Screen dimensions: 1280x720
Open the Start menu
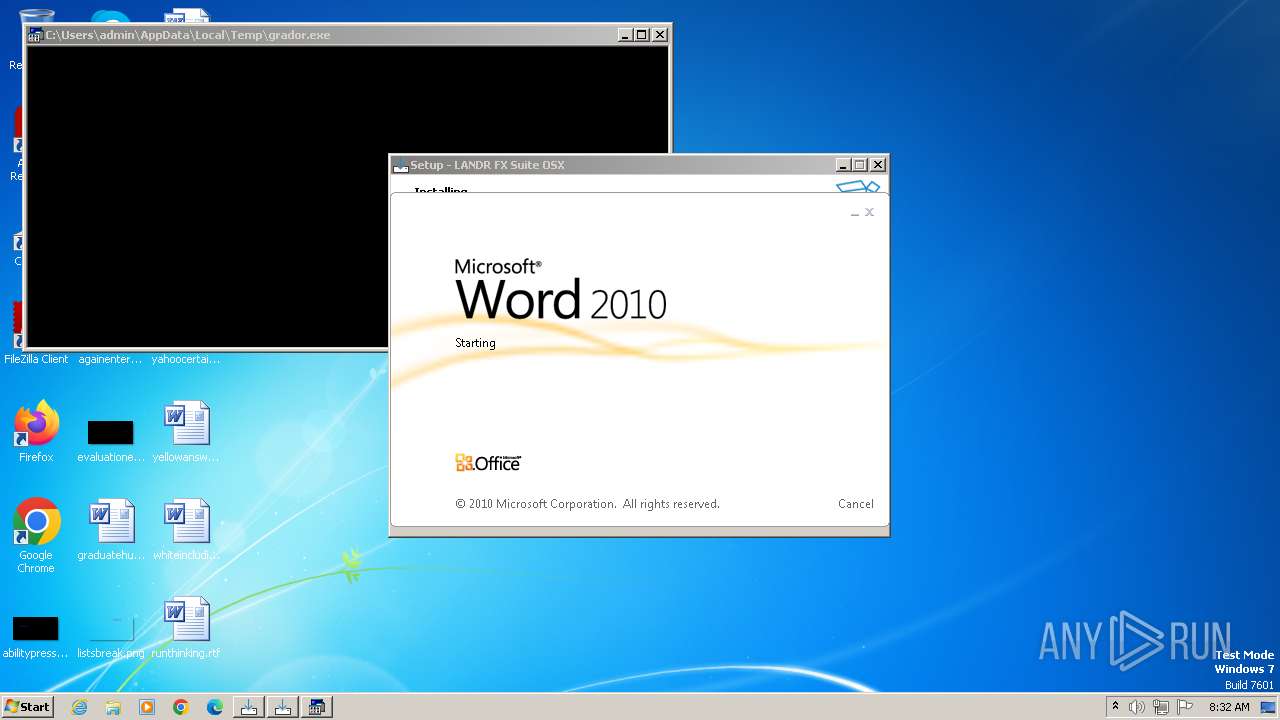click(27, 706)
